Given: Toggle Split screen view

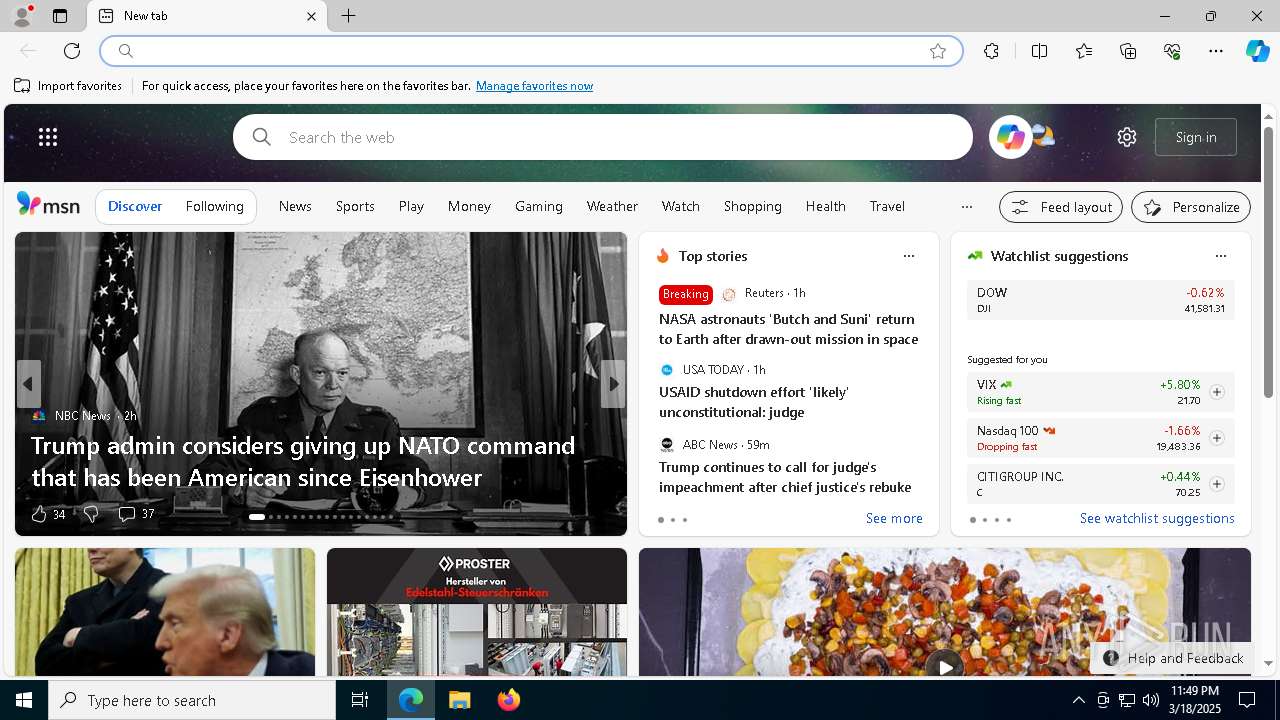Looking at the screenshot, I should (x=1039, y=51).
